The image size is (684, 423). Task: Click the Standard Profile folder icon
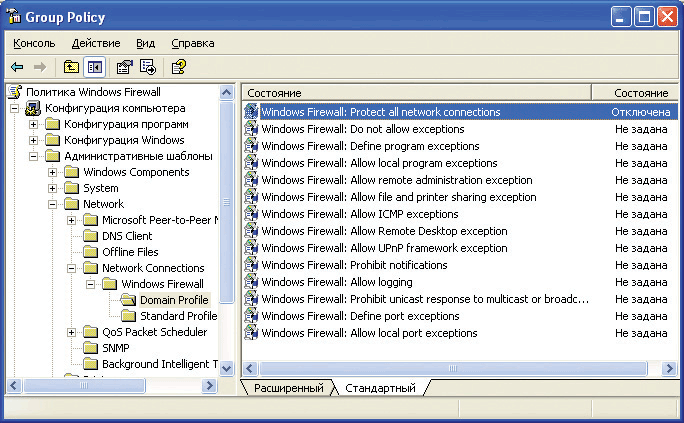(128, 316)
